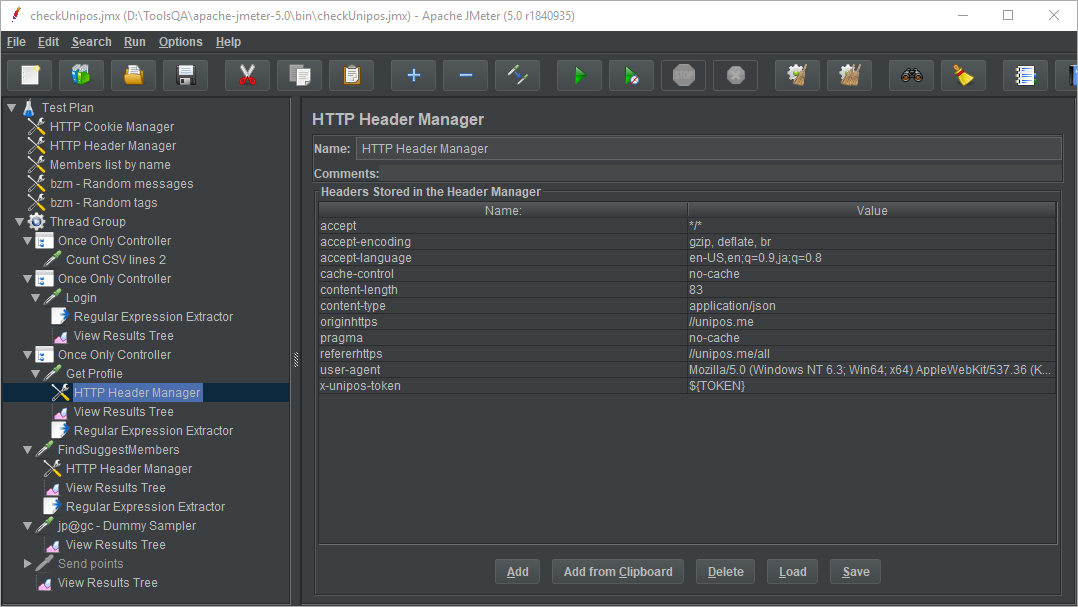The height and width of the screenshot is (607, 1078).
Task: Click the Collapse minus icon in toolbar
Action: point(465,75)
